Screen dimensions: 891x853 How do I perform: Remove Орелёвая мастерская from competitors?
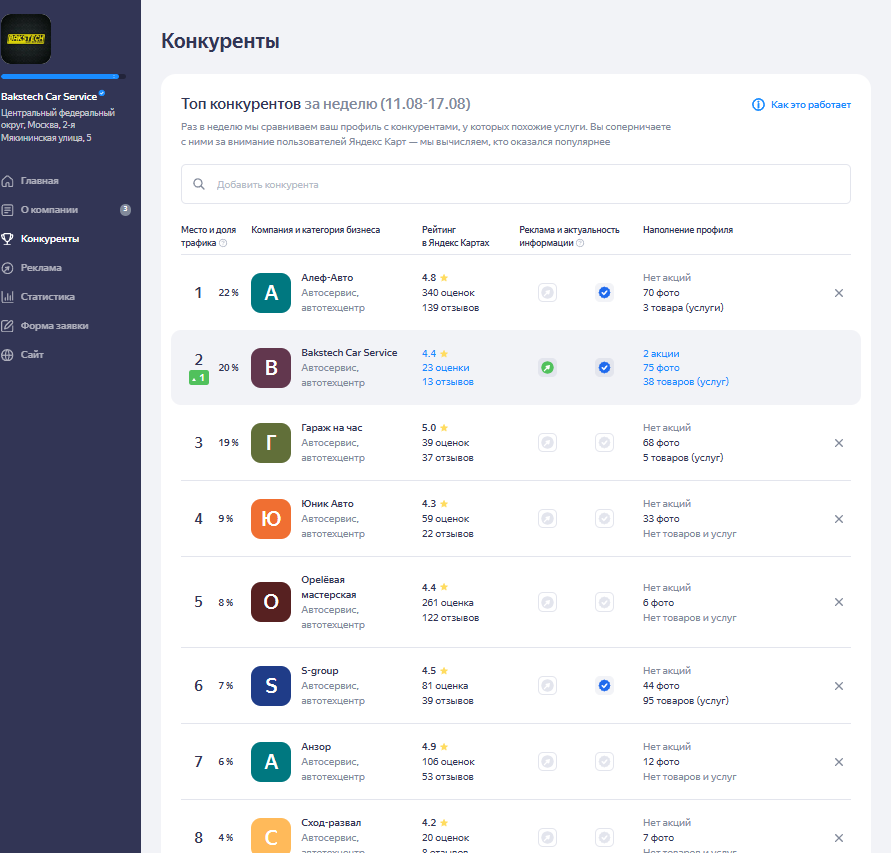click(839, 602)
